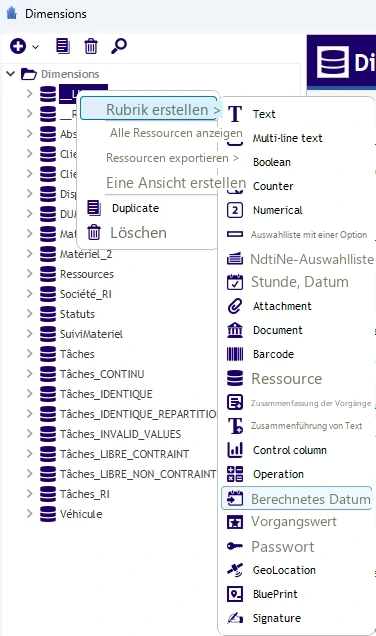The image size is (376, 636).
Task: Select Zusammenführung von Text icon
Action: coord(235,426)
